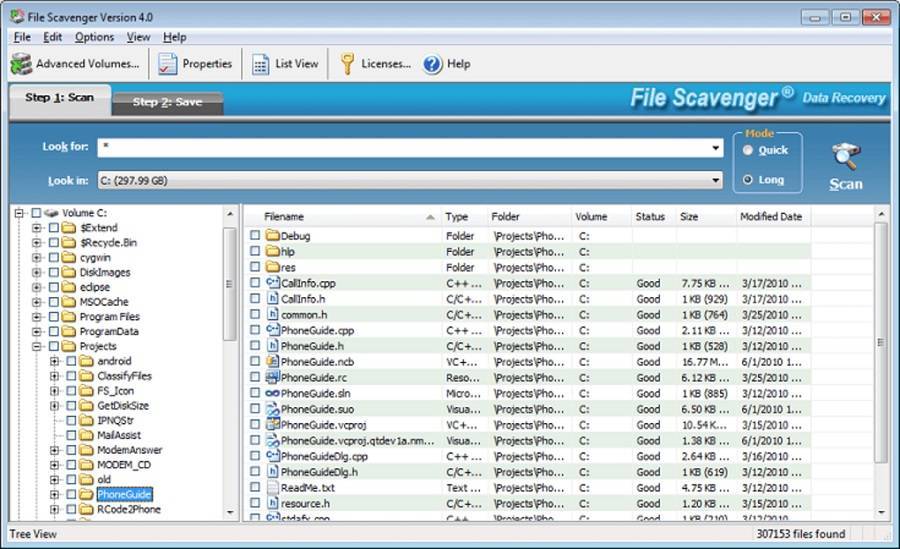This screenshot has height=549, width=900.
Task: Click inside the Look for text field
Action: [x=400, y=148]
